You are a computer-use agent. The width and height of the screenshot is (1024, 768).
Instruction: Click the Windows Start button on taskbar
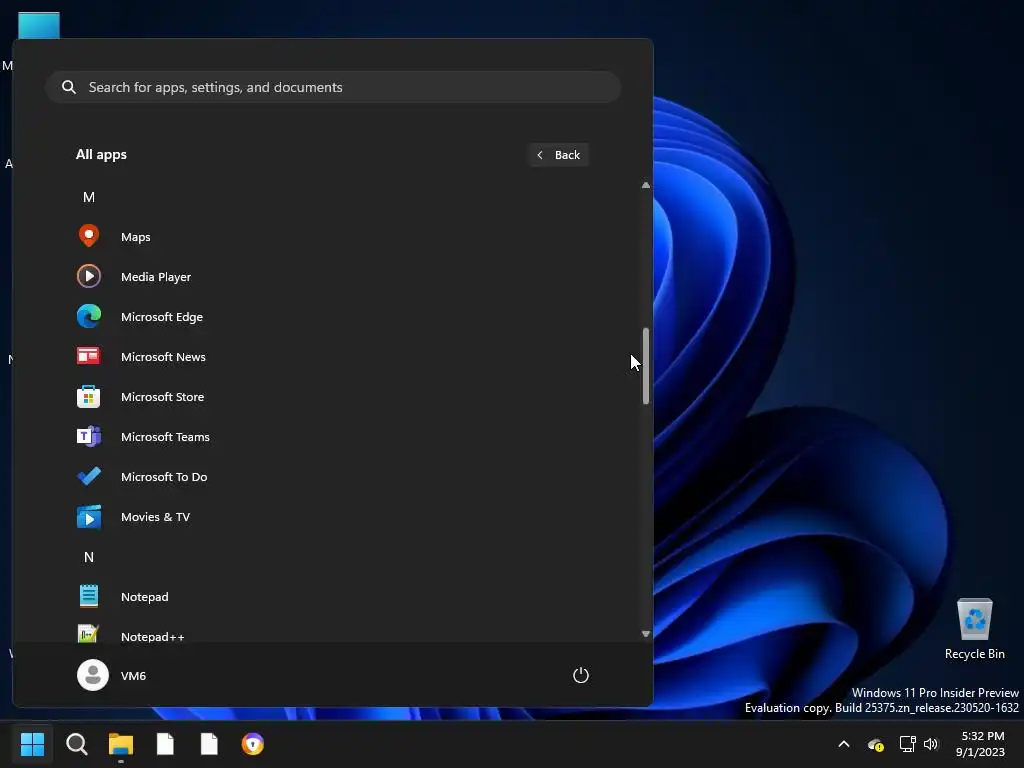[32, 744]
